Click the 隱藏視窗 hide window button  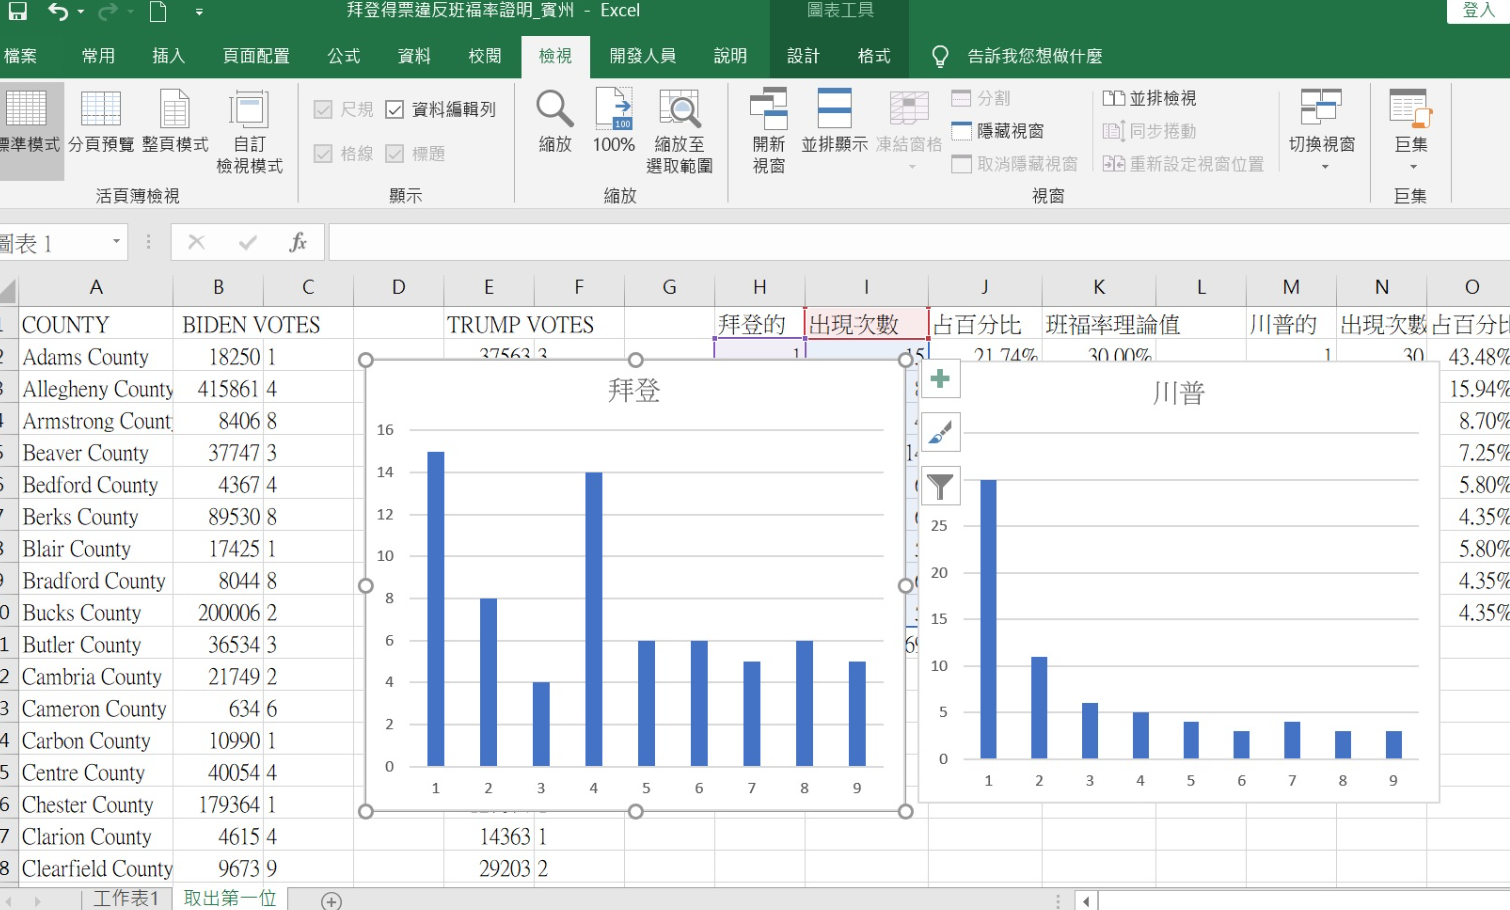click(x=998, y=131)
